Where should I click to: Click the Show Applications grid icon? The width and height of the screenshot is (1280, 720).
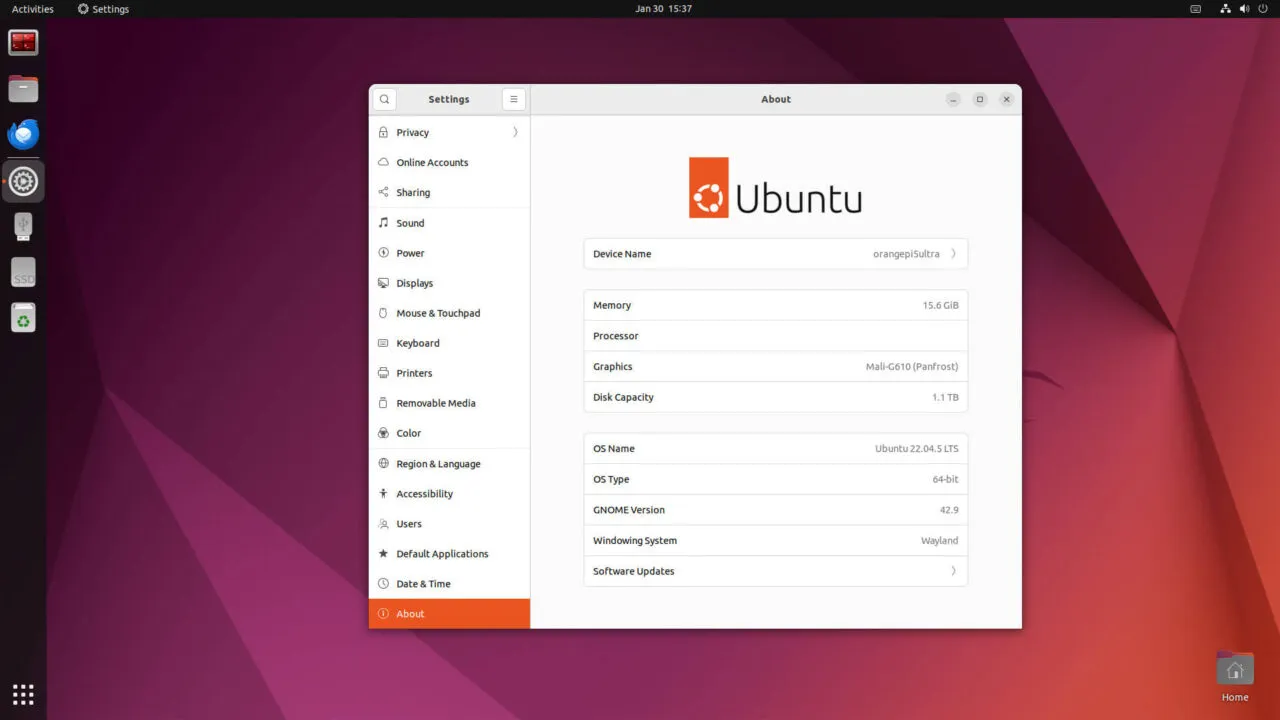[23, 693]
